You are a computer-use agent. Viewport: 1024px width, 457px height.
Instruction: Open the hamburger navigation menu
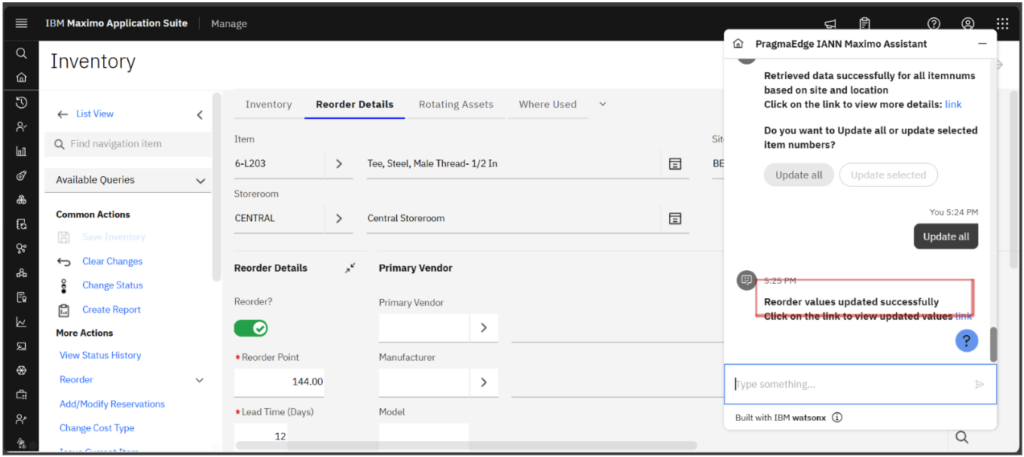(x=21, y=24)
